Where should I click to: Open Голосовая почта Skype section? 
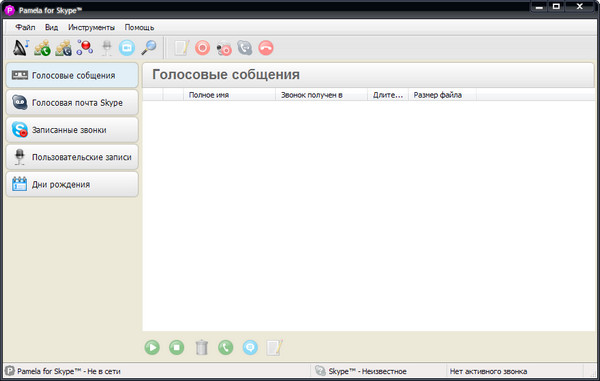tap(72, 103)
